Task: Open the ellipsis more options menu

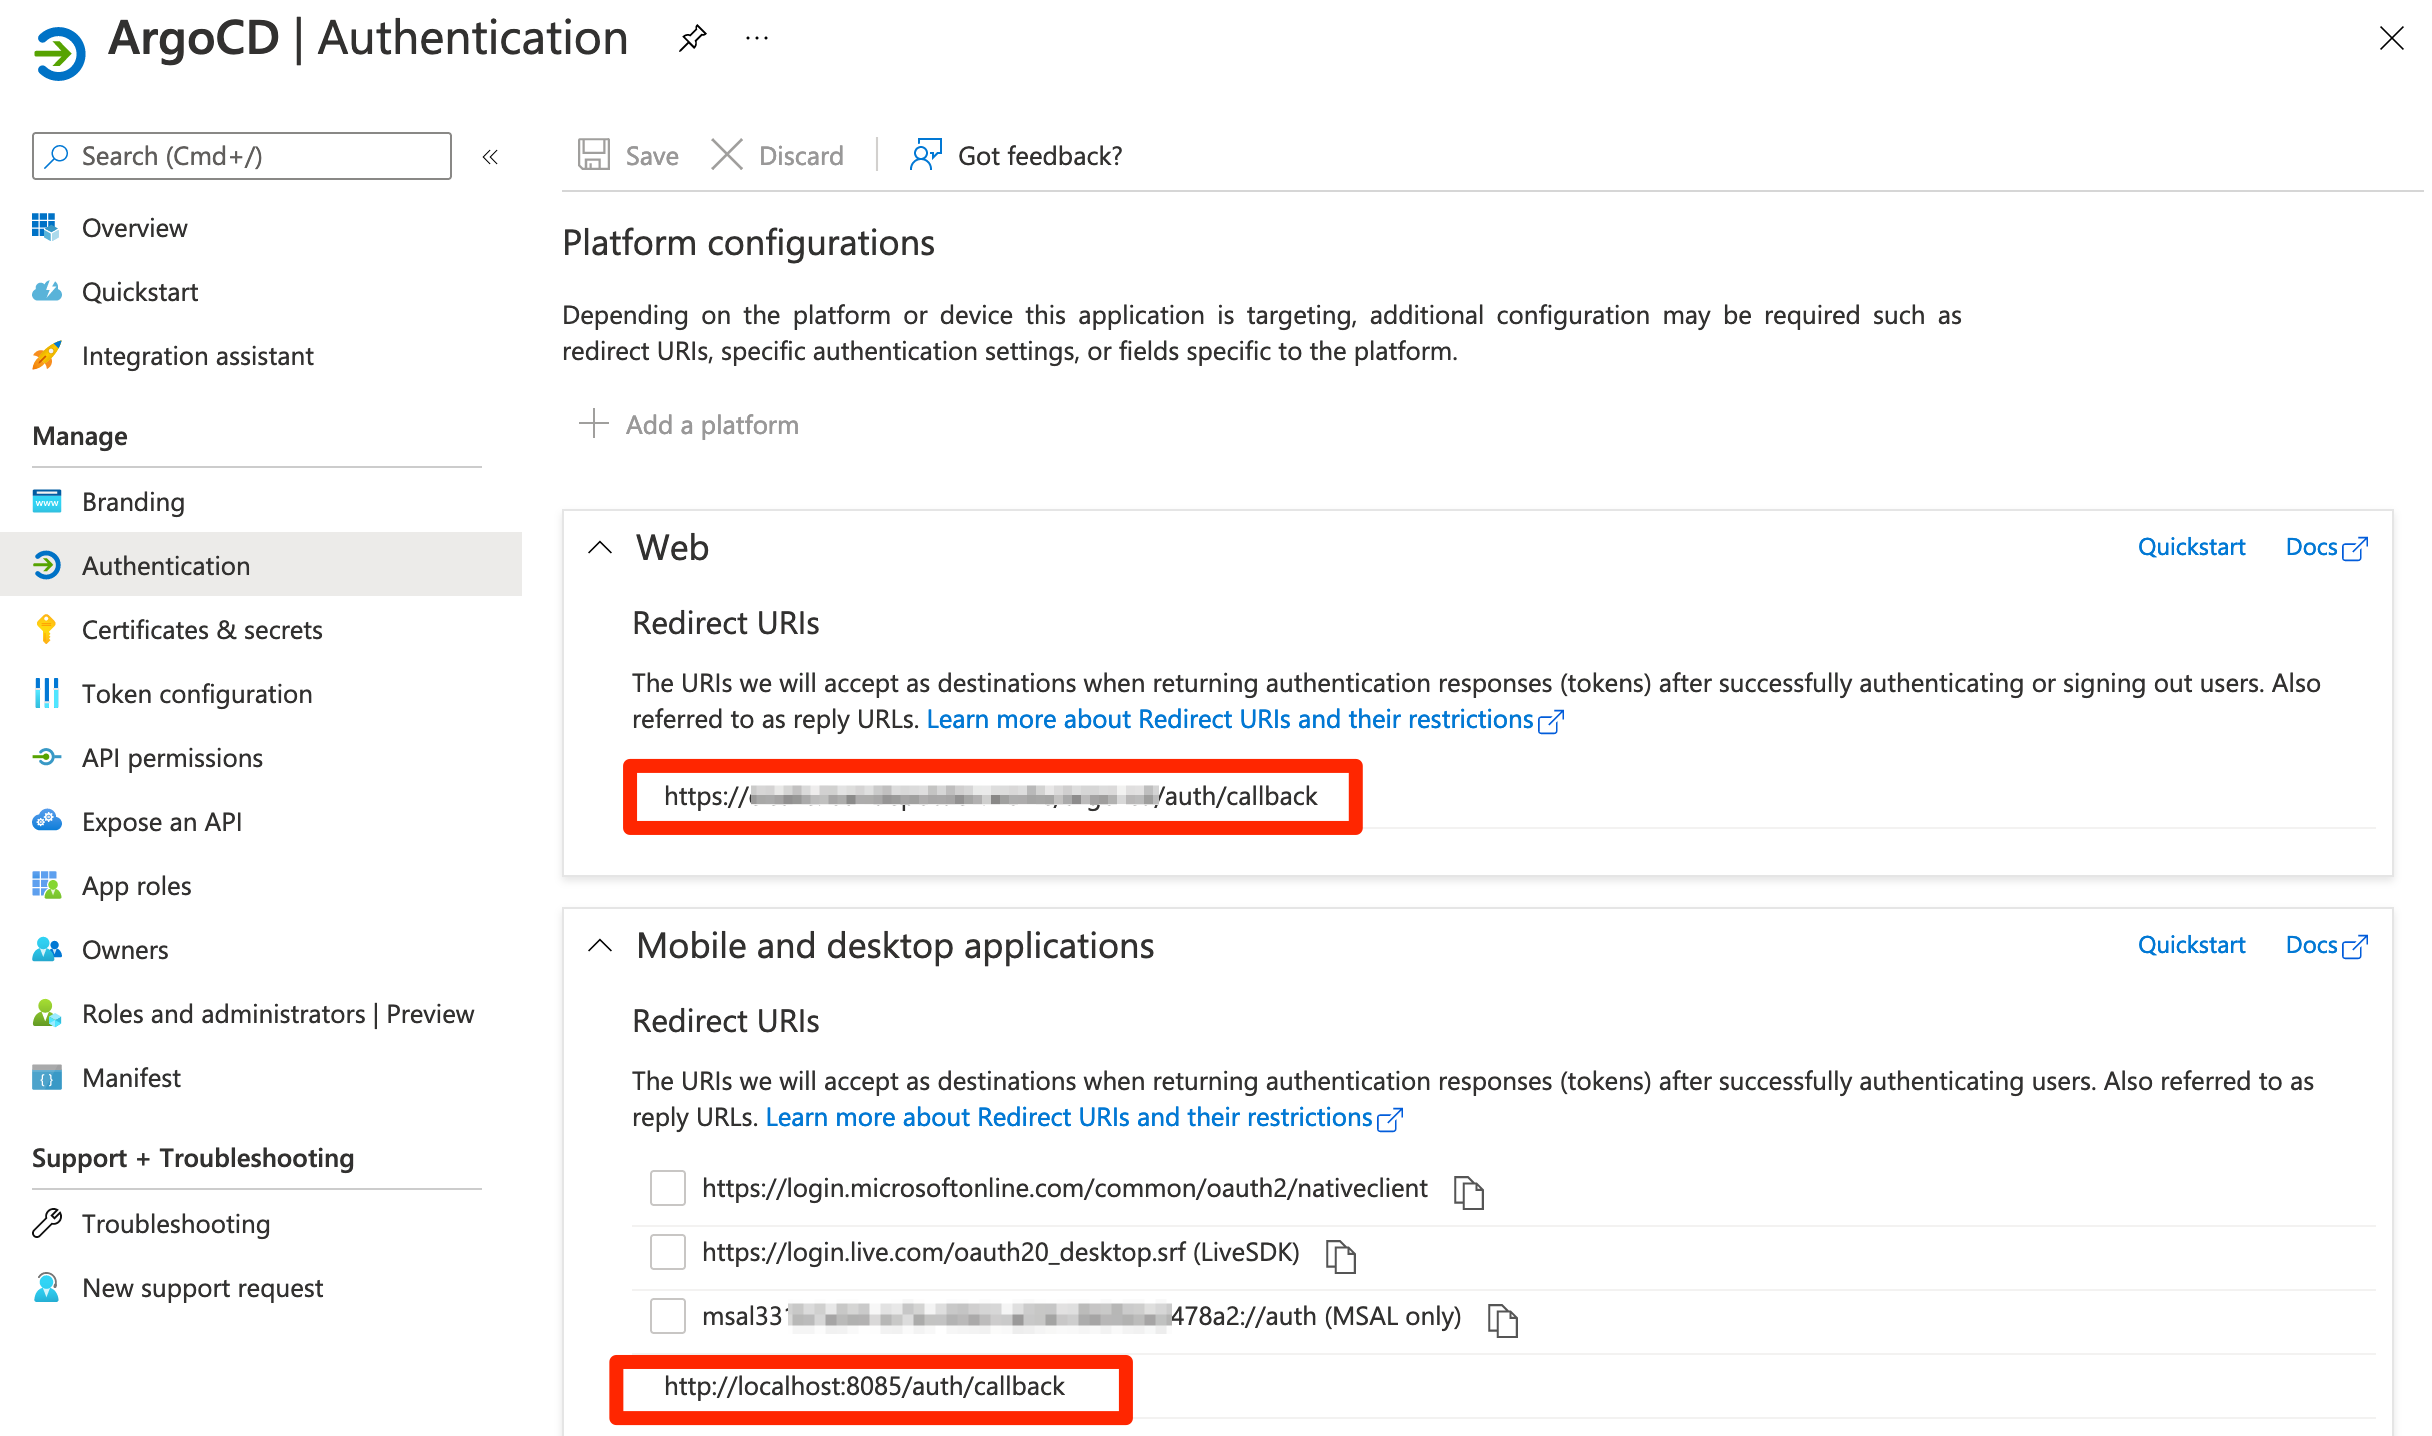Action: (x=757, y=39)
